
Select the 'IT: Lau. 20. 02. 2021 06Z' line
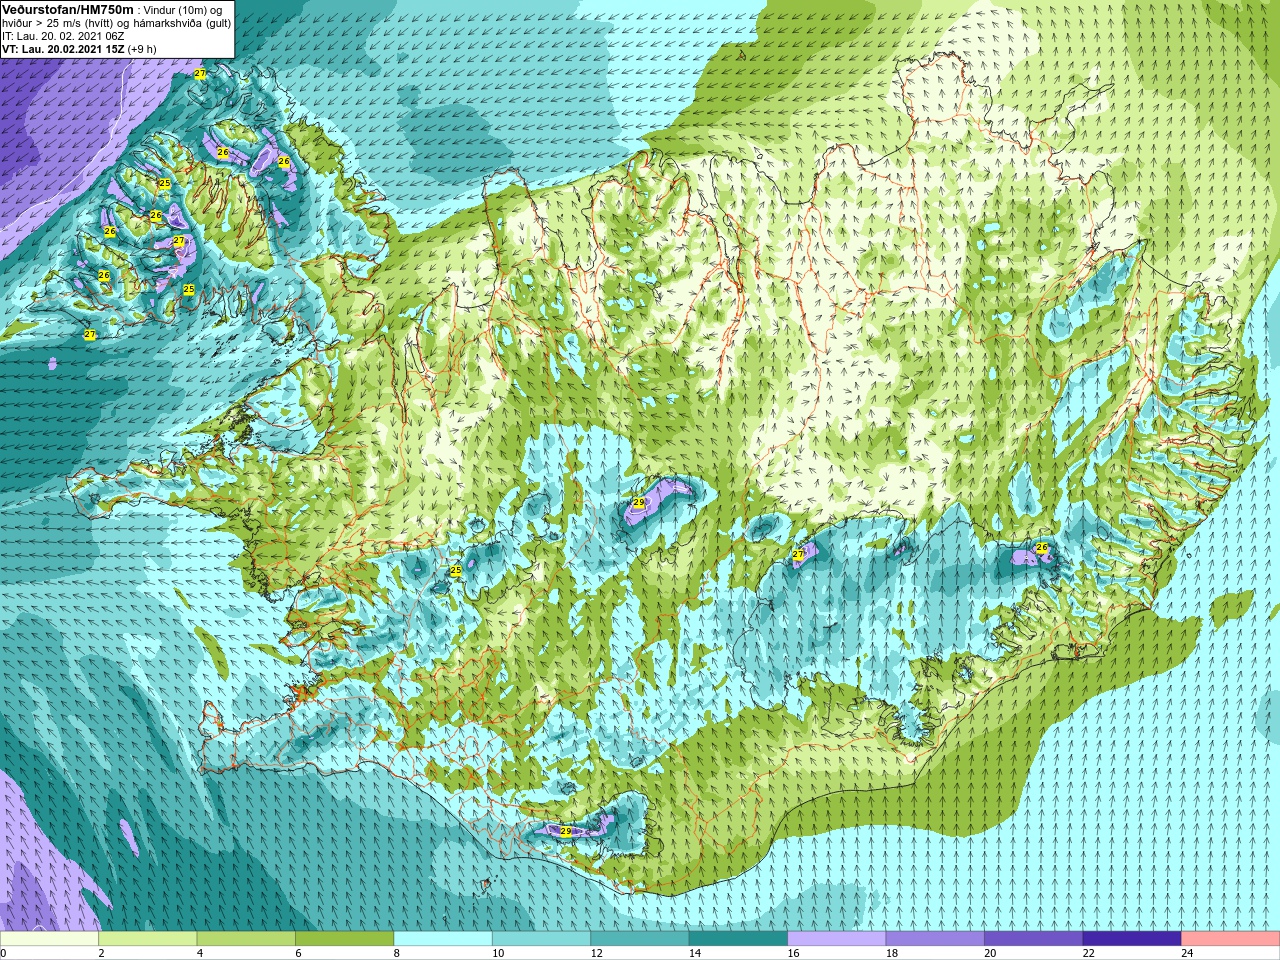point(63,36)
